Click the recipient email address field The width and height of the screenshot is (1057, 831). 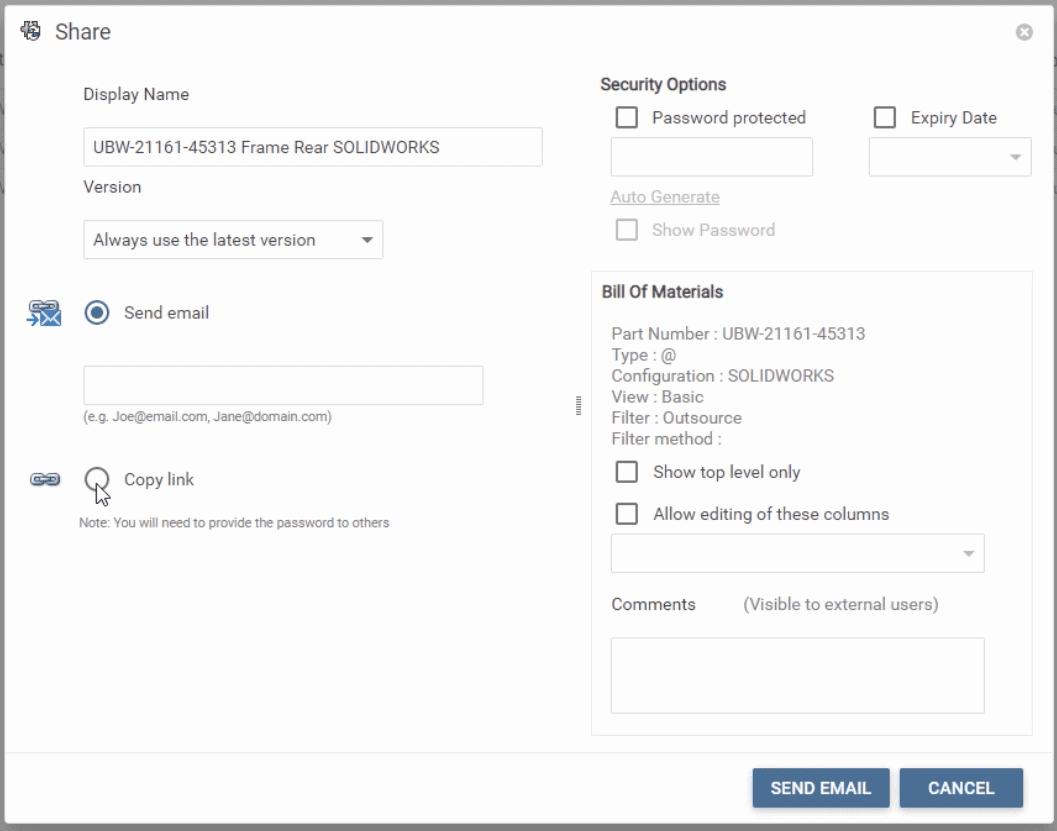282,385
